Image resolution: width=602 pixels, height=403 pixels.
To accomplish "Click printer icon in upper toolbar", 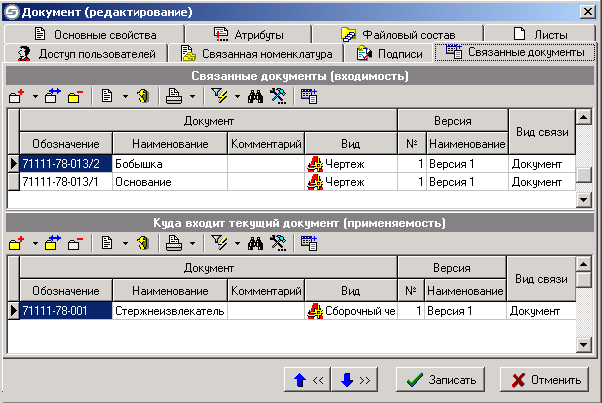I will pyautogui.click(x=173, y=96).
